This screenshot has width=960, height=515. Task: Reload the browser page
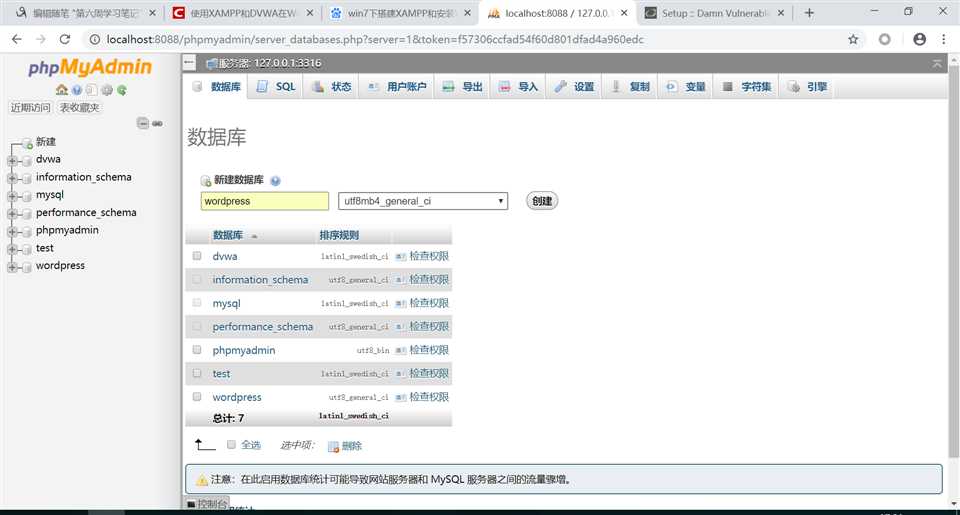[x=65, y=39]
